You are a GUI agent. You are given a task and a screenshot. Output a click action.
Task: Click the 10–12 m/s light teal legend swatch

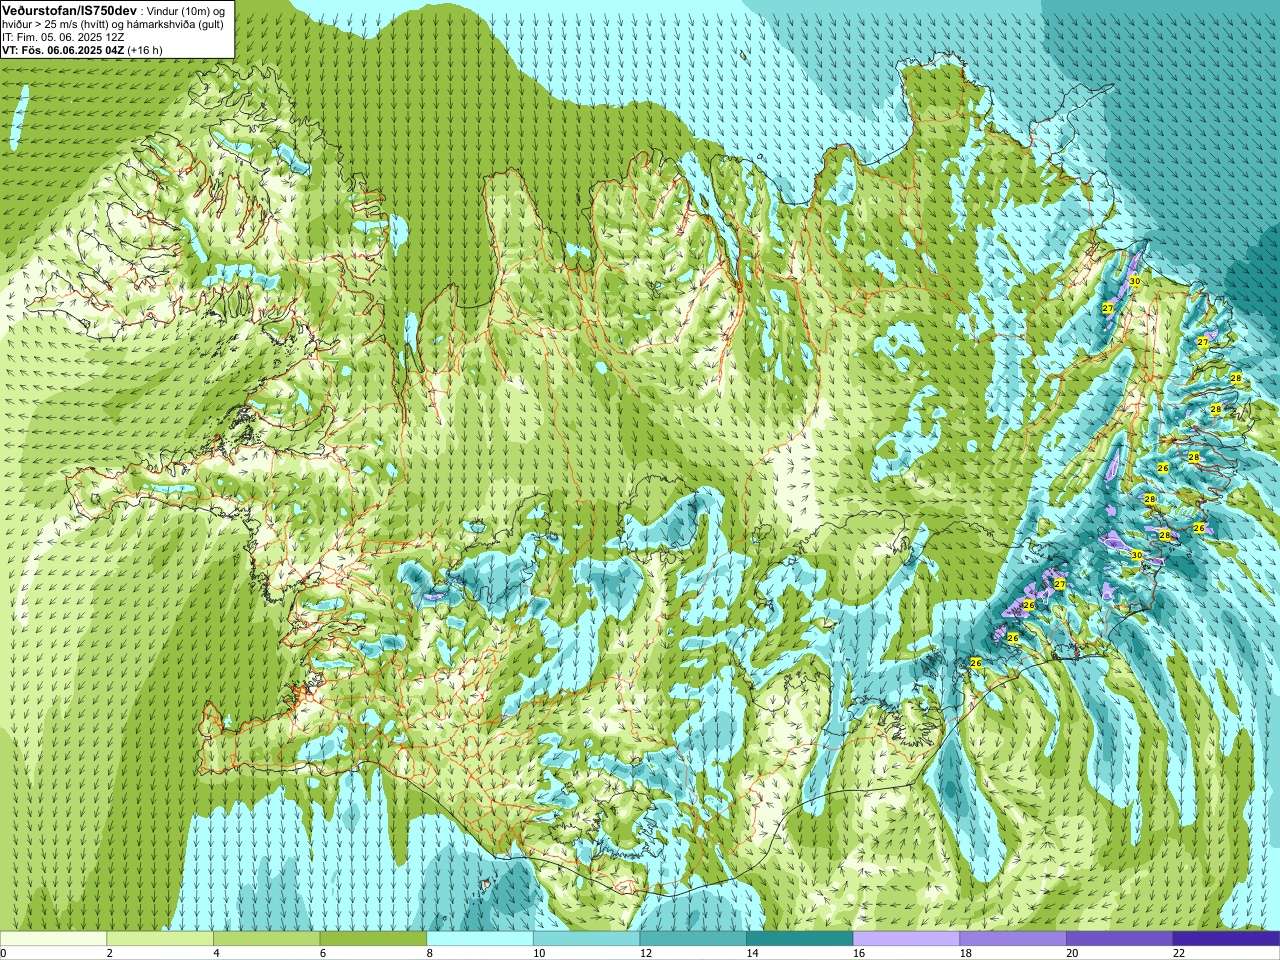click(x=586, y=939)
